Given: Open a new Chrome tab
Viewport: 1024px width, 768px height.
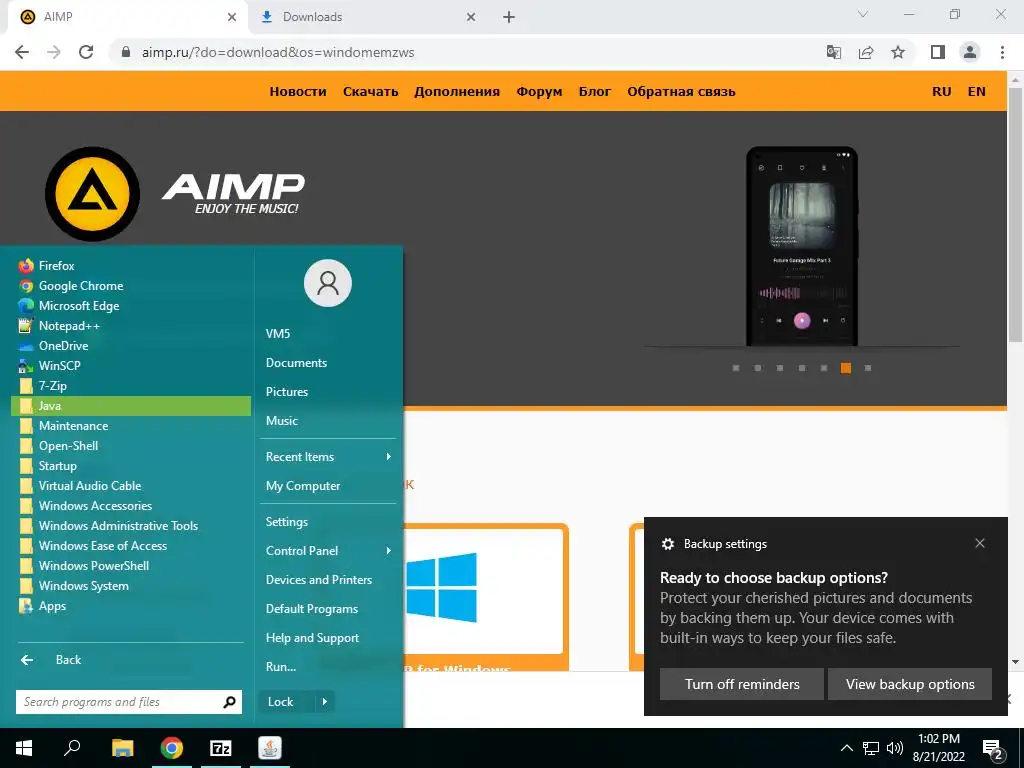Looking at the screenshot, I should point(509,17).
